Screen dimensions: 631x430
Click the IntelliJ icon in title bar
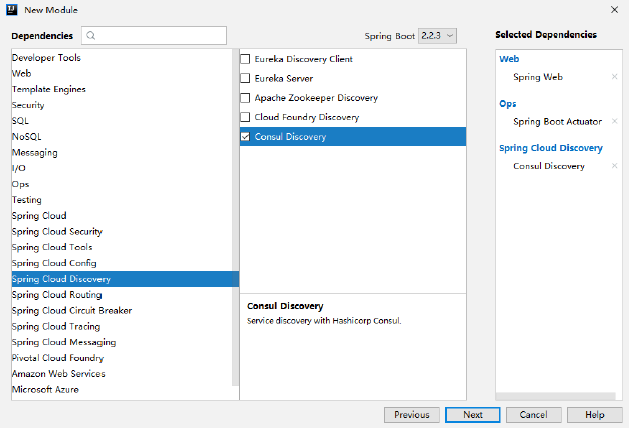point(11,9)
